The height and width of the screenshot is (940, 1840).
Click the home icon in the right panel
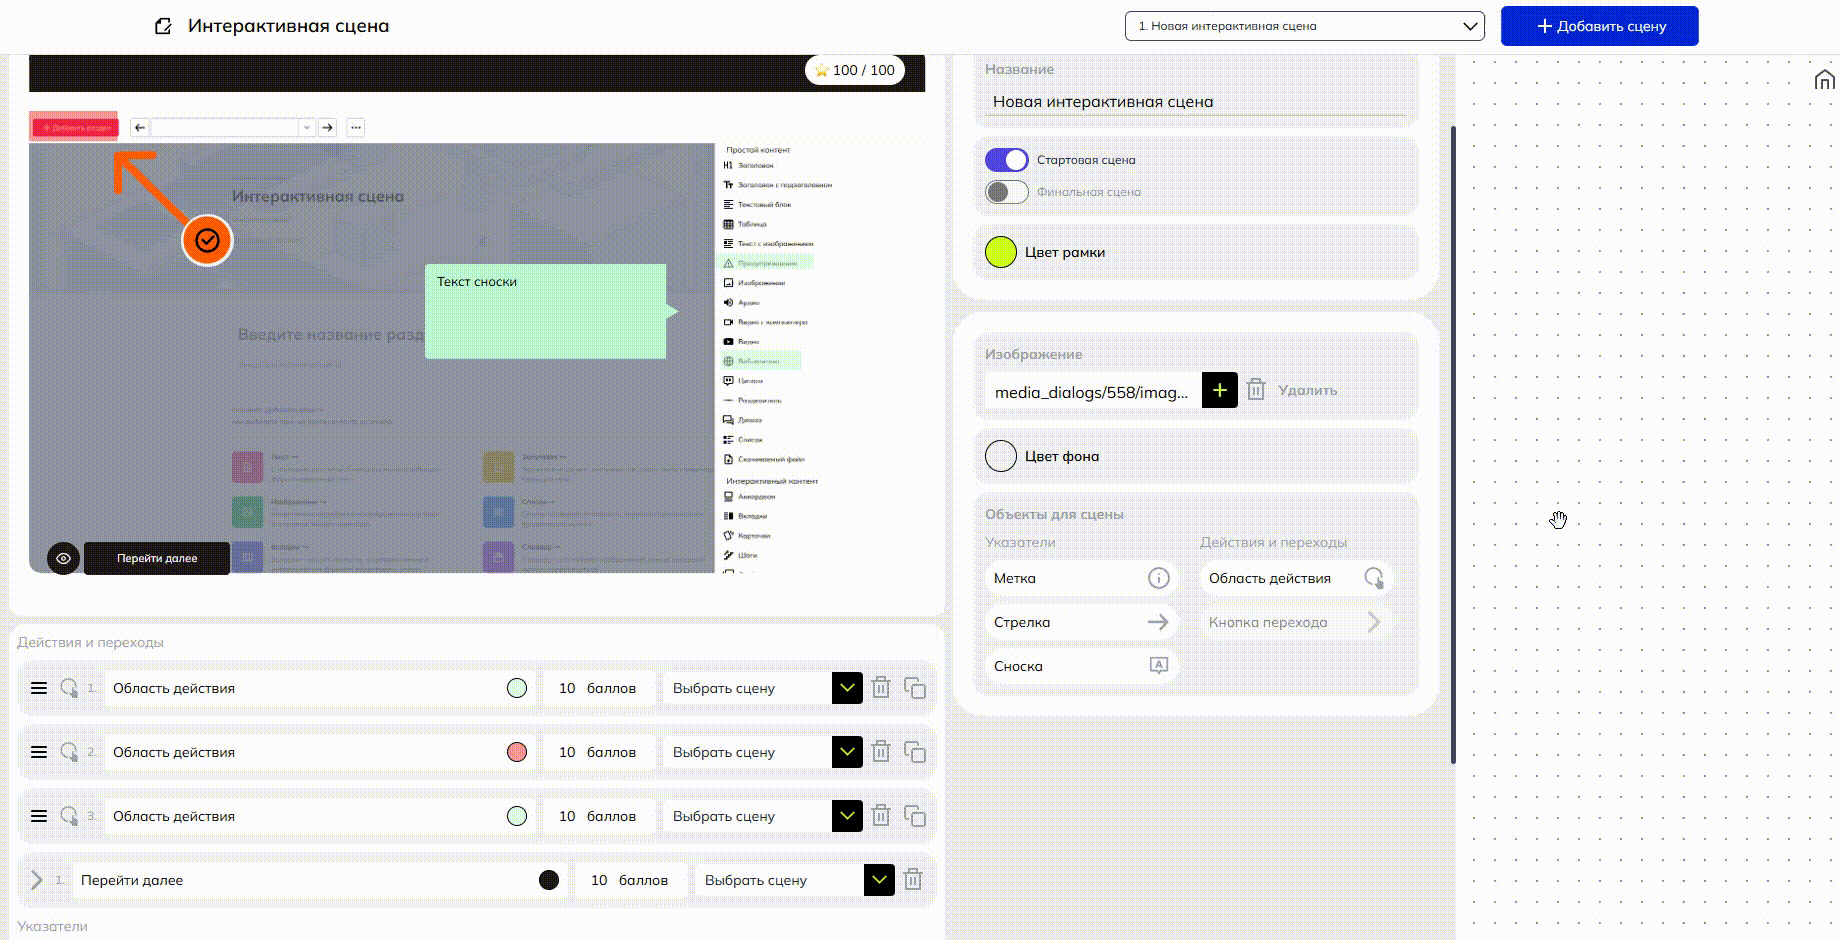tap(1824, 80)
